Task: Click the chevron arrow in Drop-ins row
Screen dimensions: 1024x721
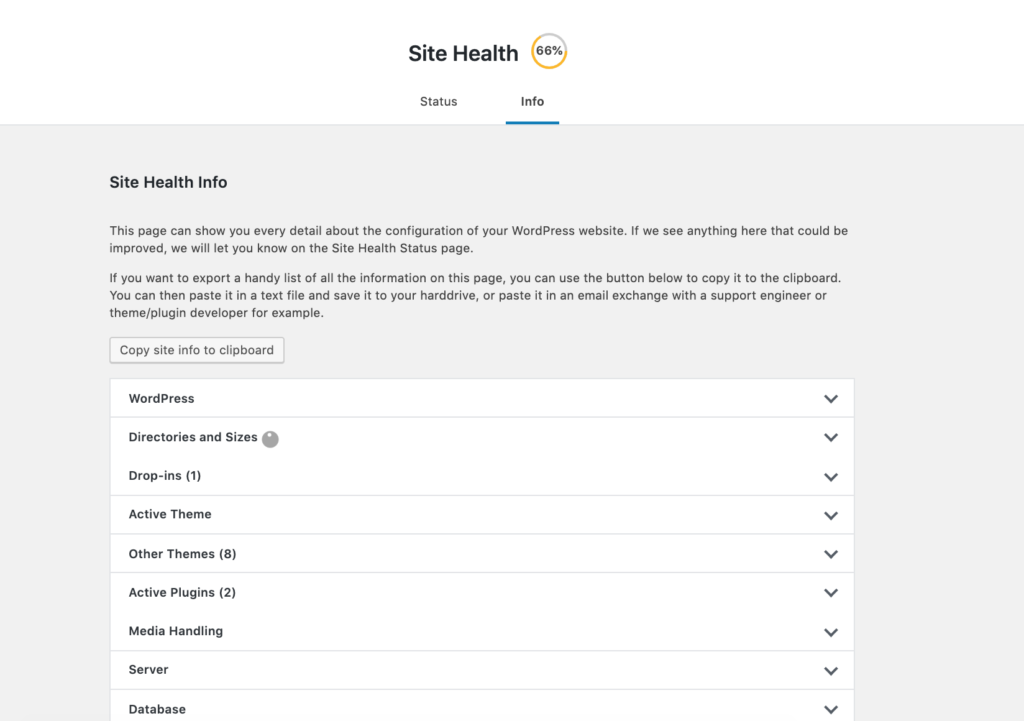Action: coord(831,477)
